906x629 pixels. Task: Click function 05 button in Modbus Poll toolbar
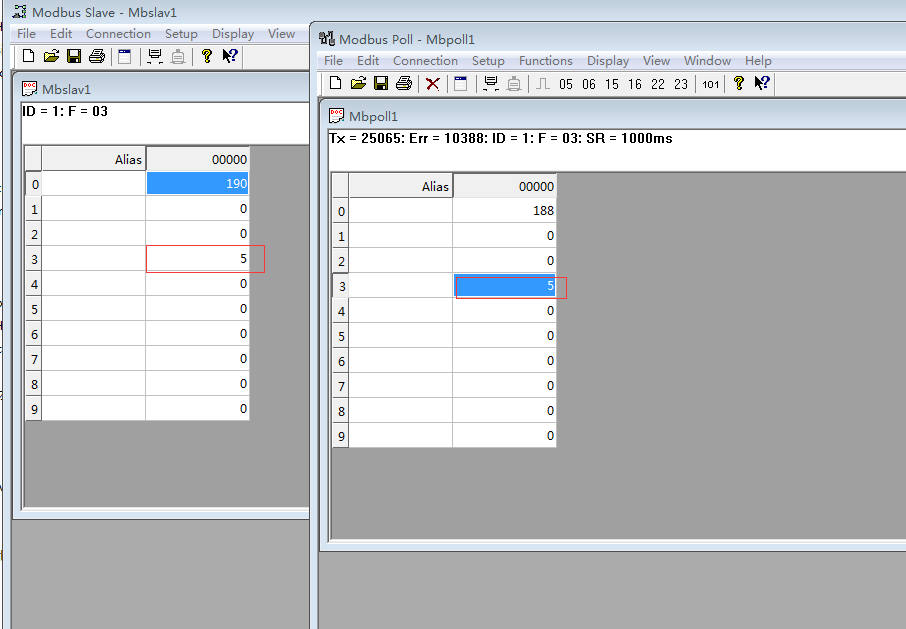click(x=566, y=84)
